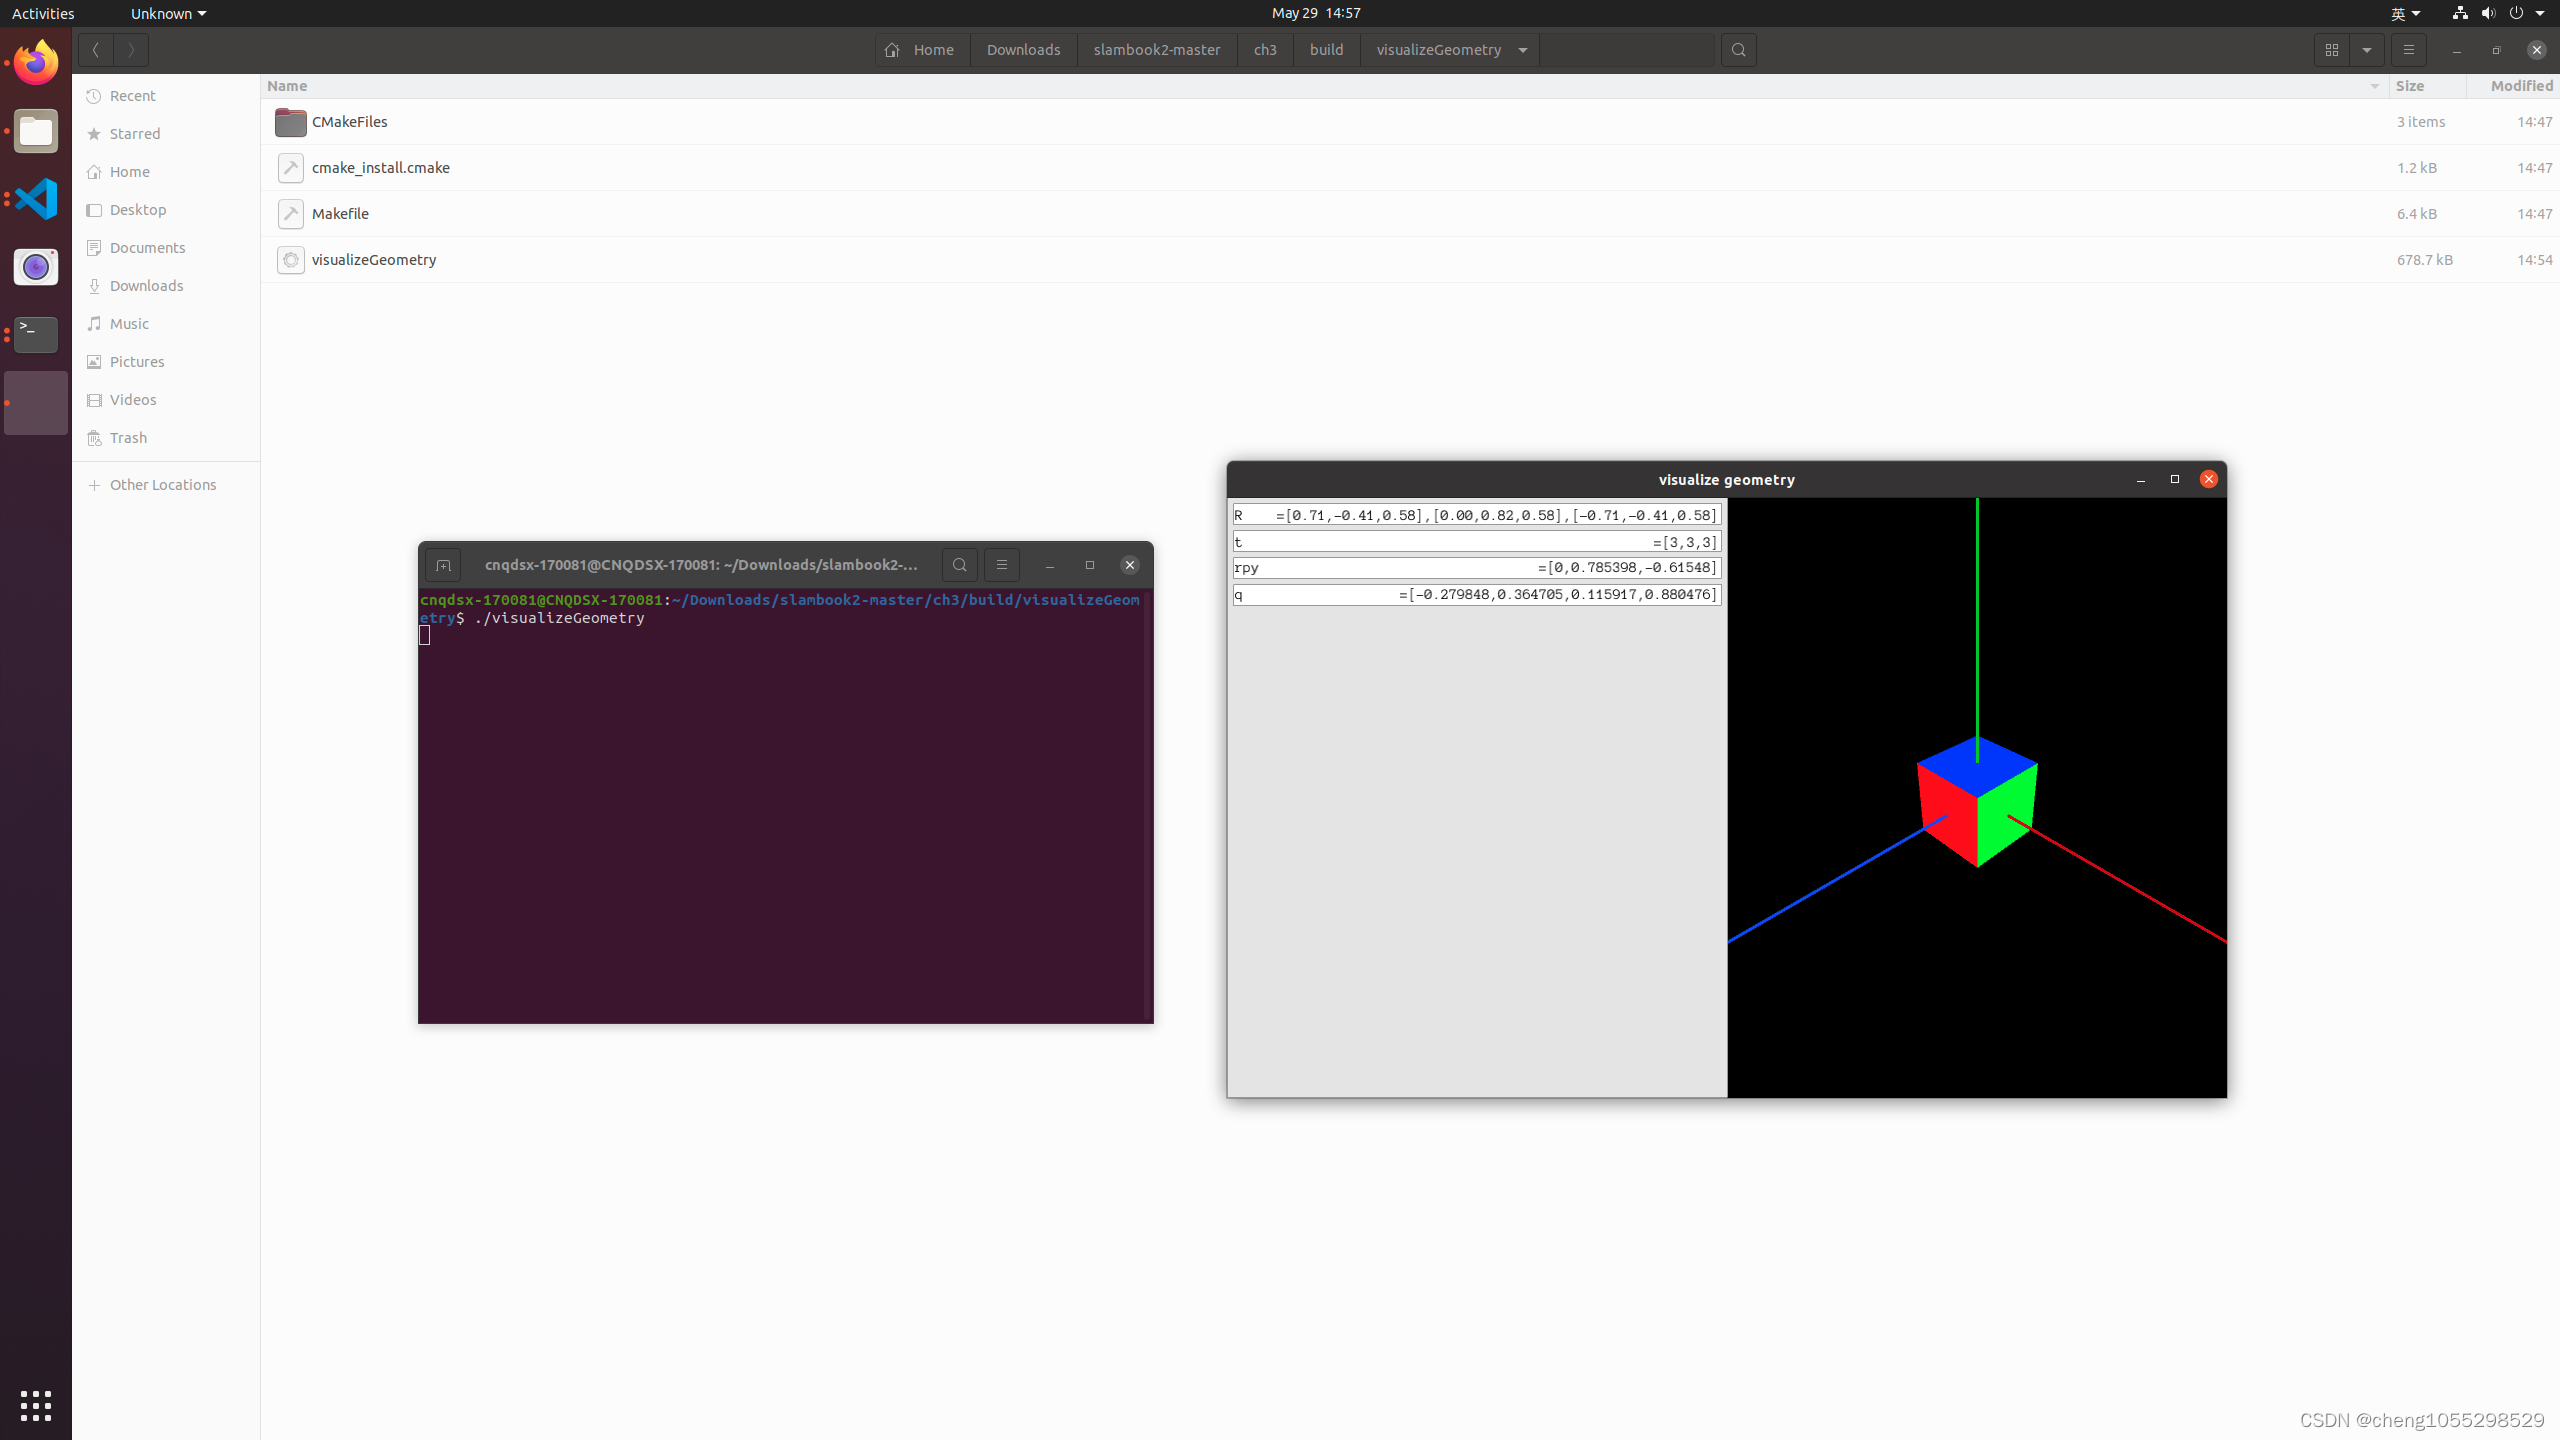Click the terminal search icon
This screenshot has height=1440, width=2560.
(x=959, y=565)
